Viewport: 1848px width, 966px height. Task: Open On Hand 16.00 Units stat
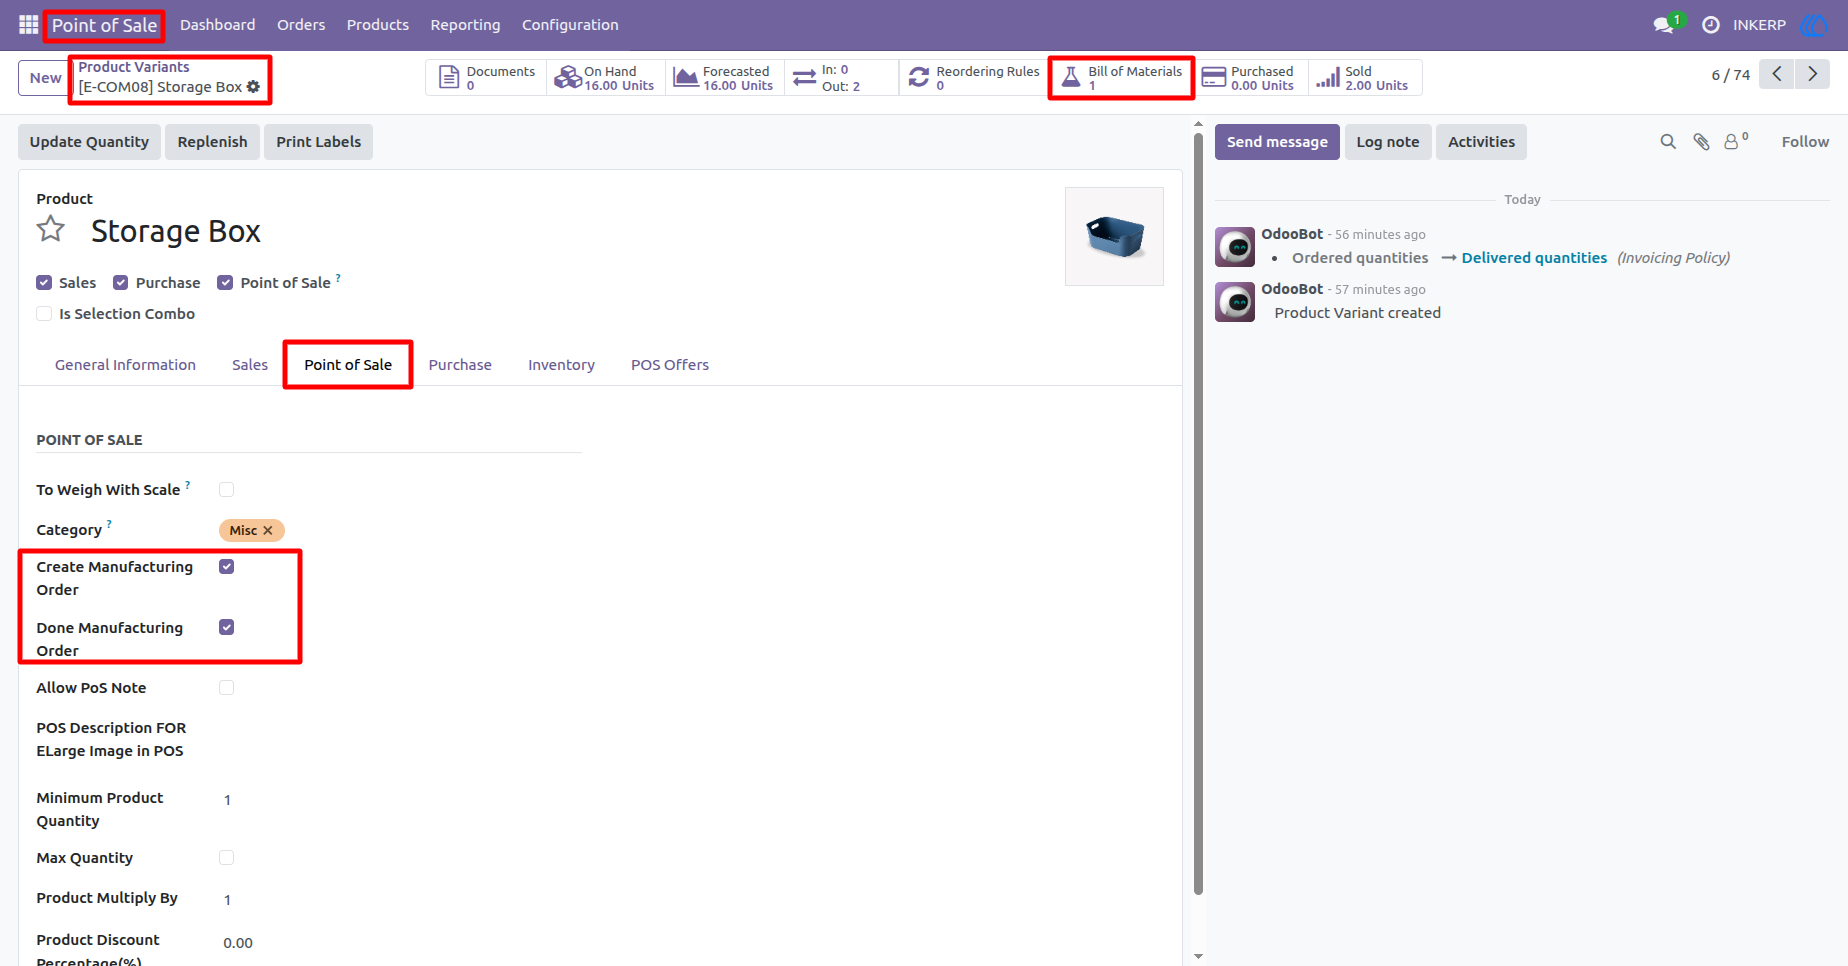click(x=606, y=78)
